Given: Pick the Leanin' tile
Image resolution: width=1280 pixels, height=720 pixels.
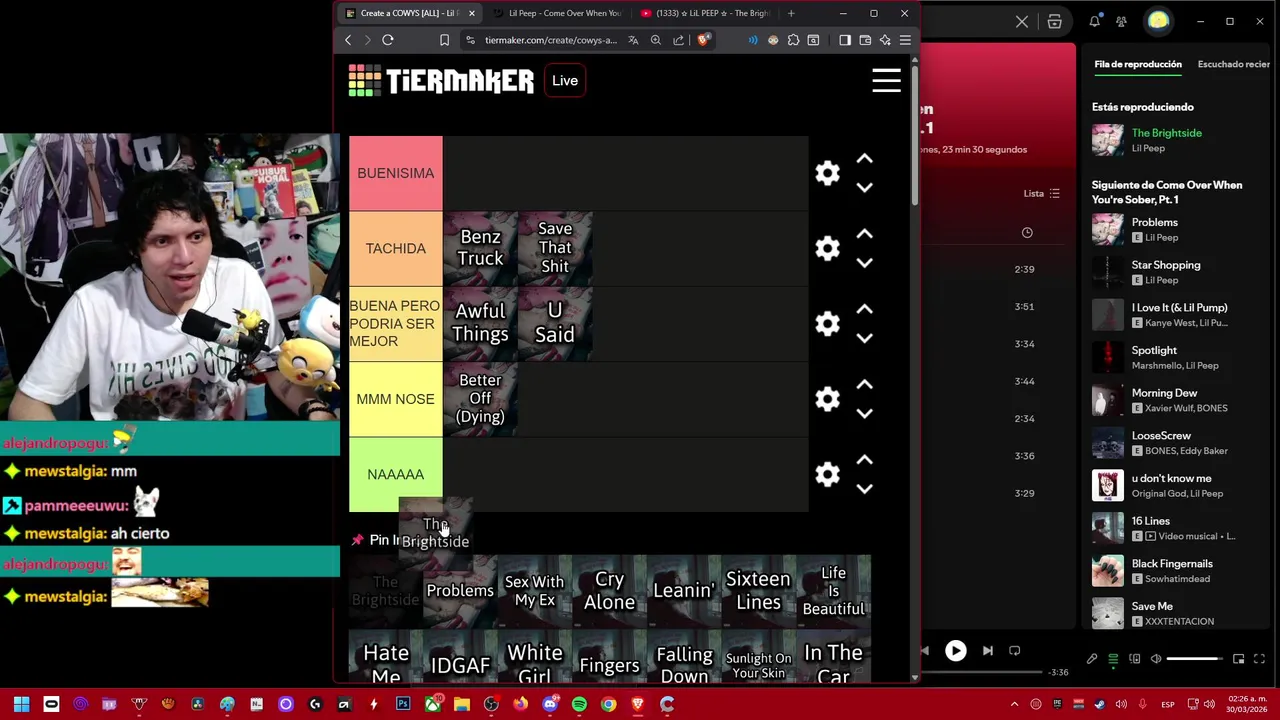Looking at the screenshot, I should click(x=684, y=591).
